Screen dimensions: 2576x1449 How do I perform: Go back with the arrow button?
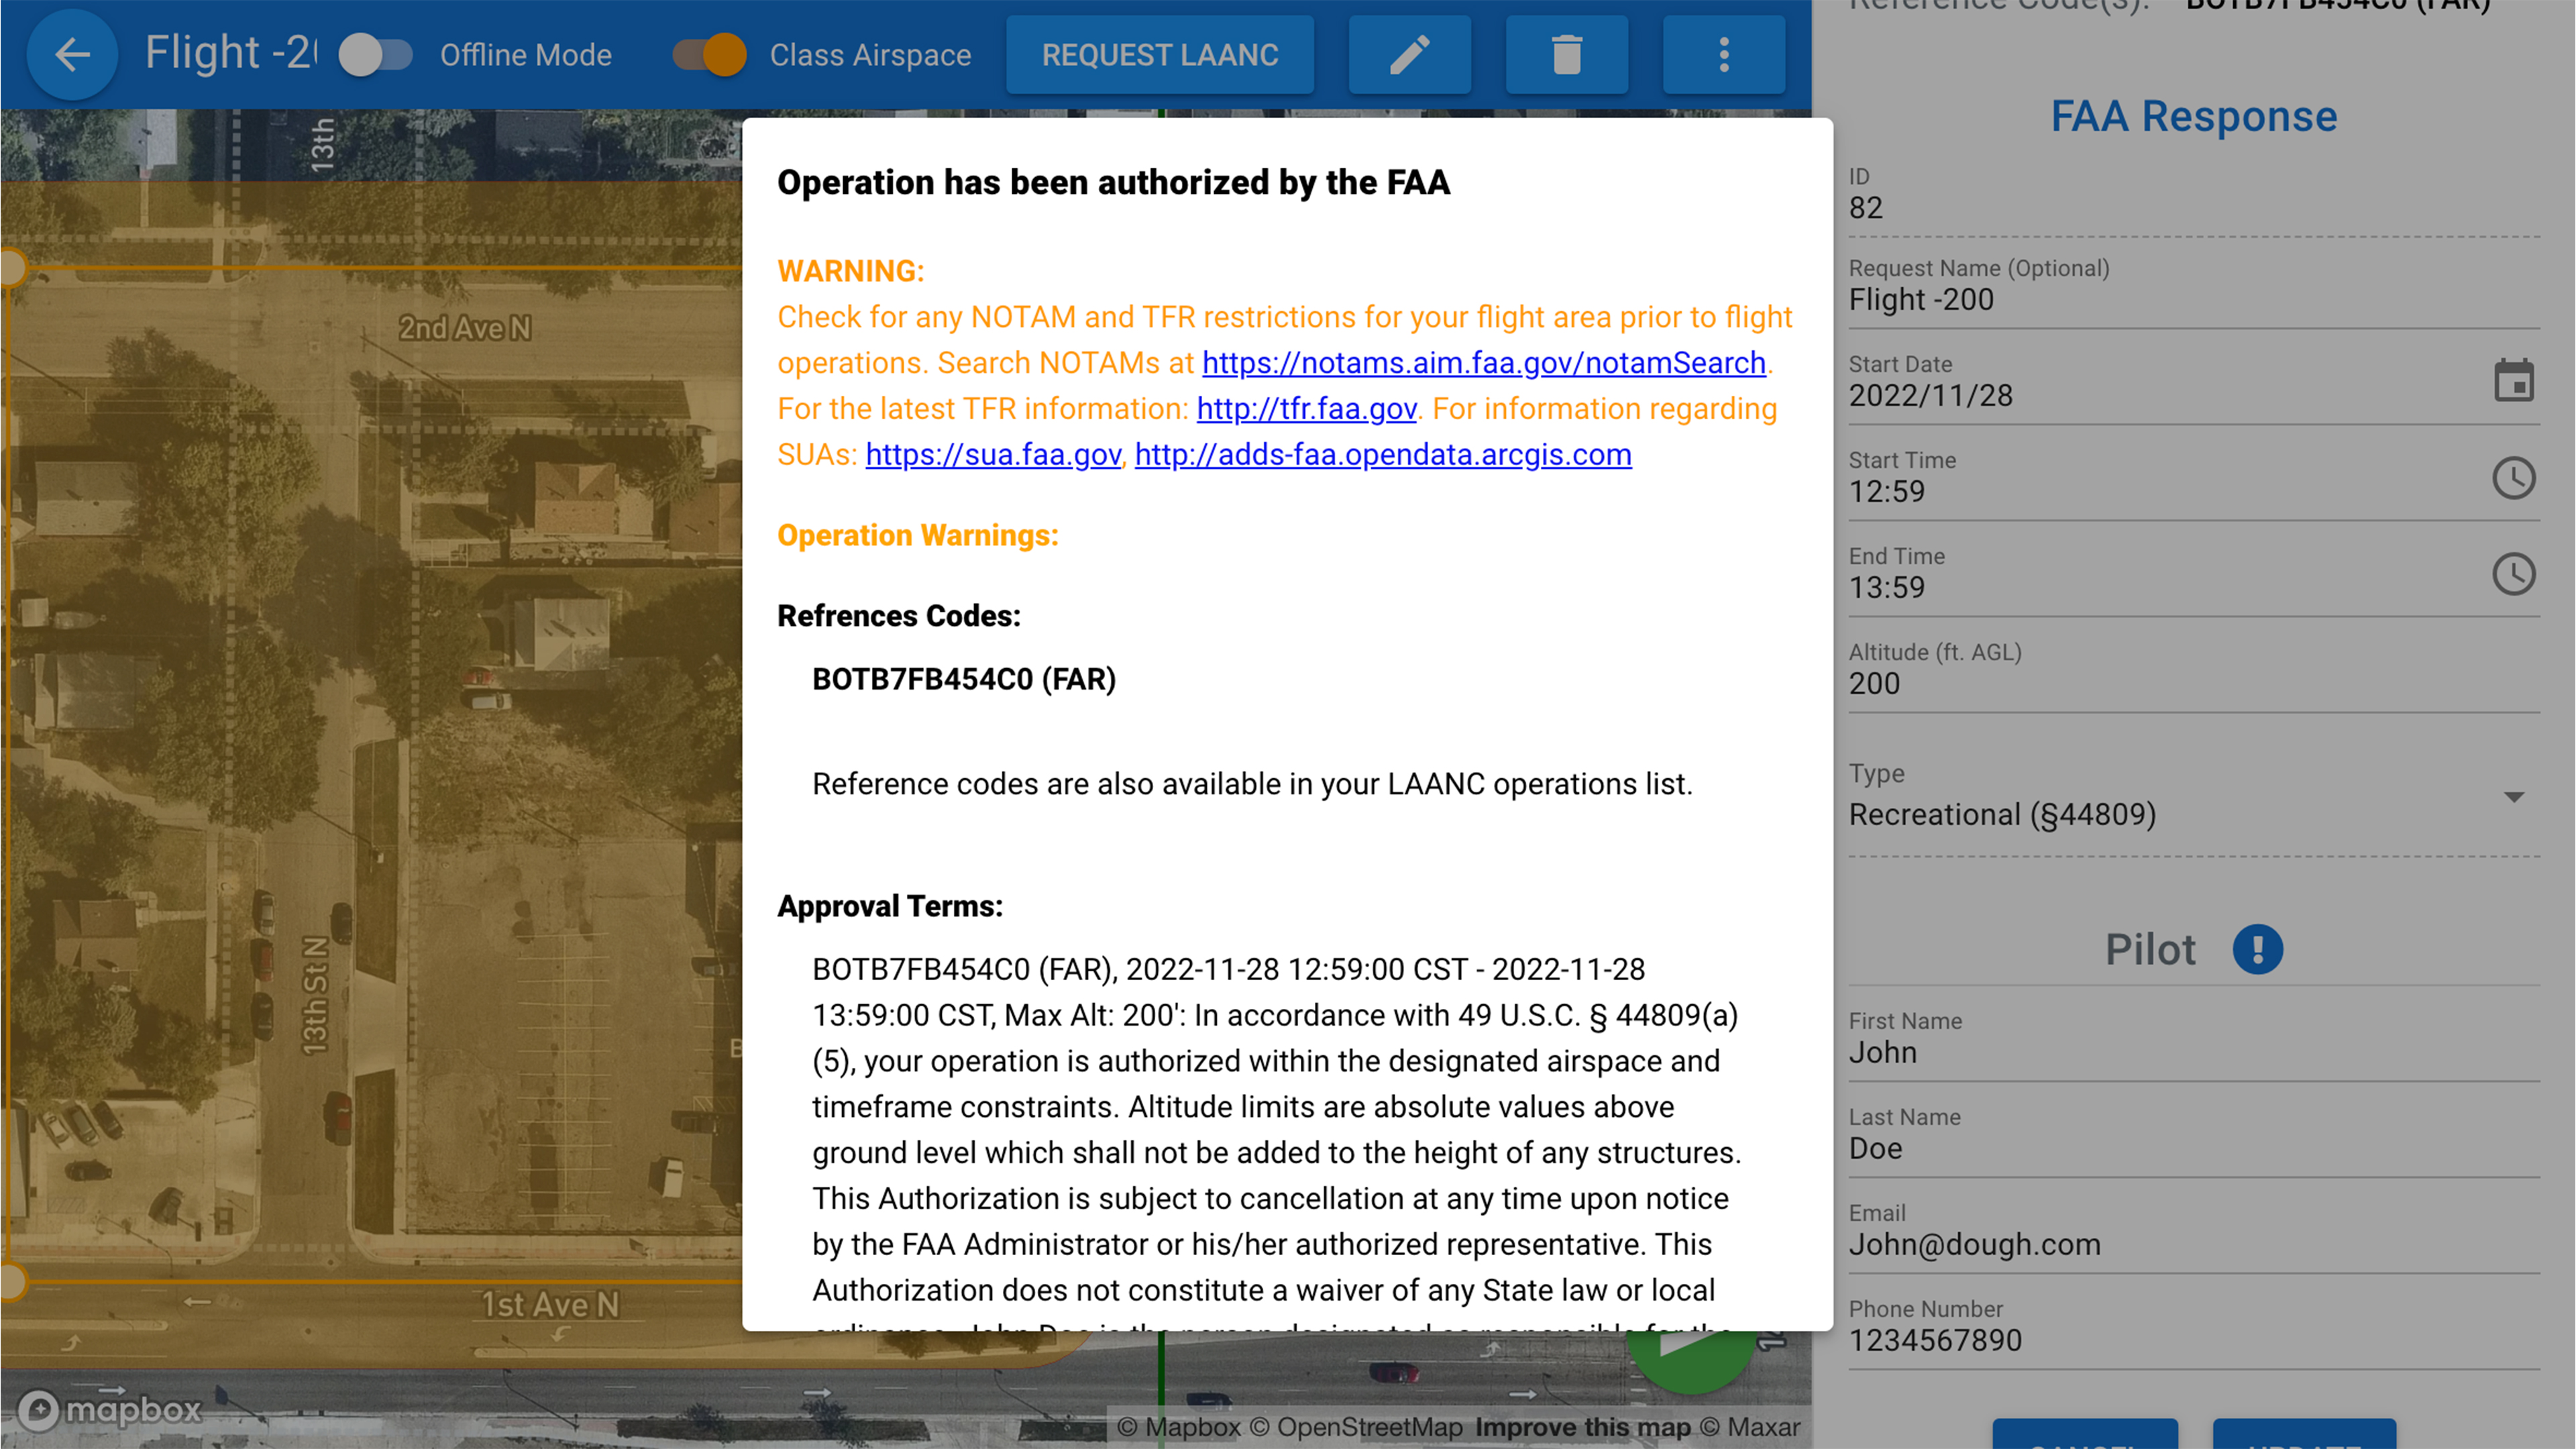(72, 54)
